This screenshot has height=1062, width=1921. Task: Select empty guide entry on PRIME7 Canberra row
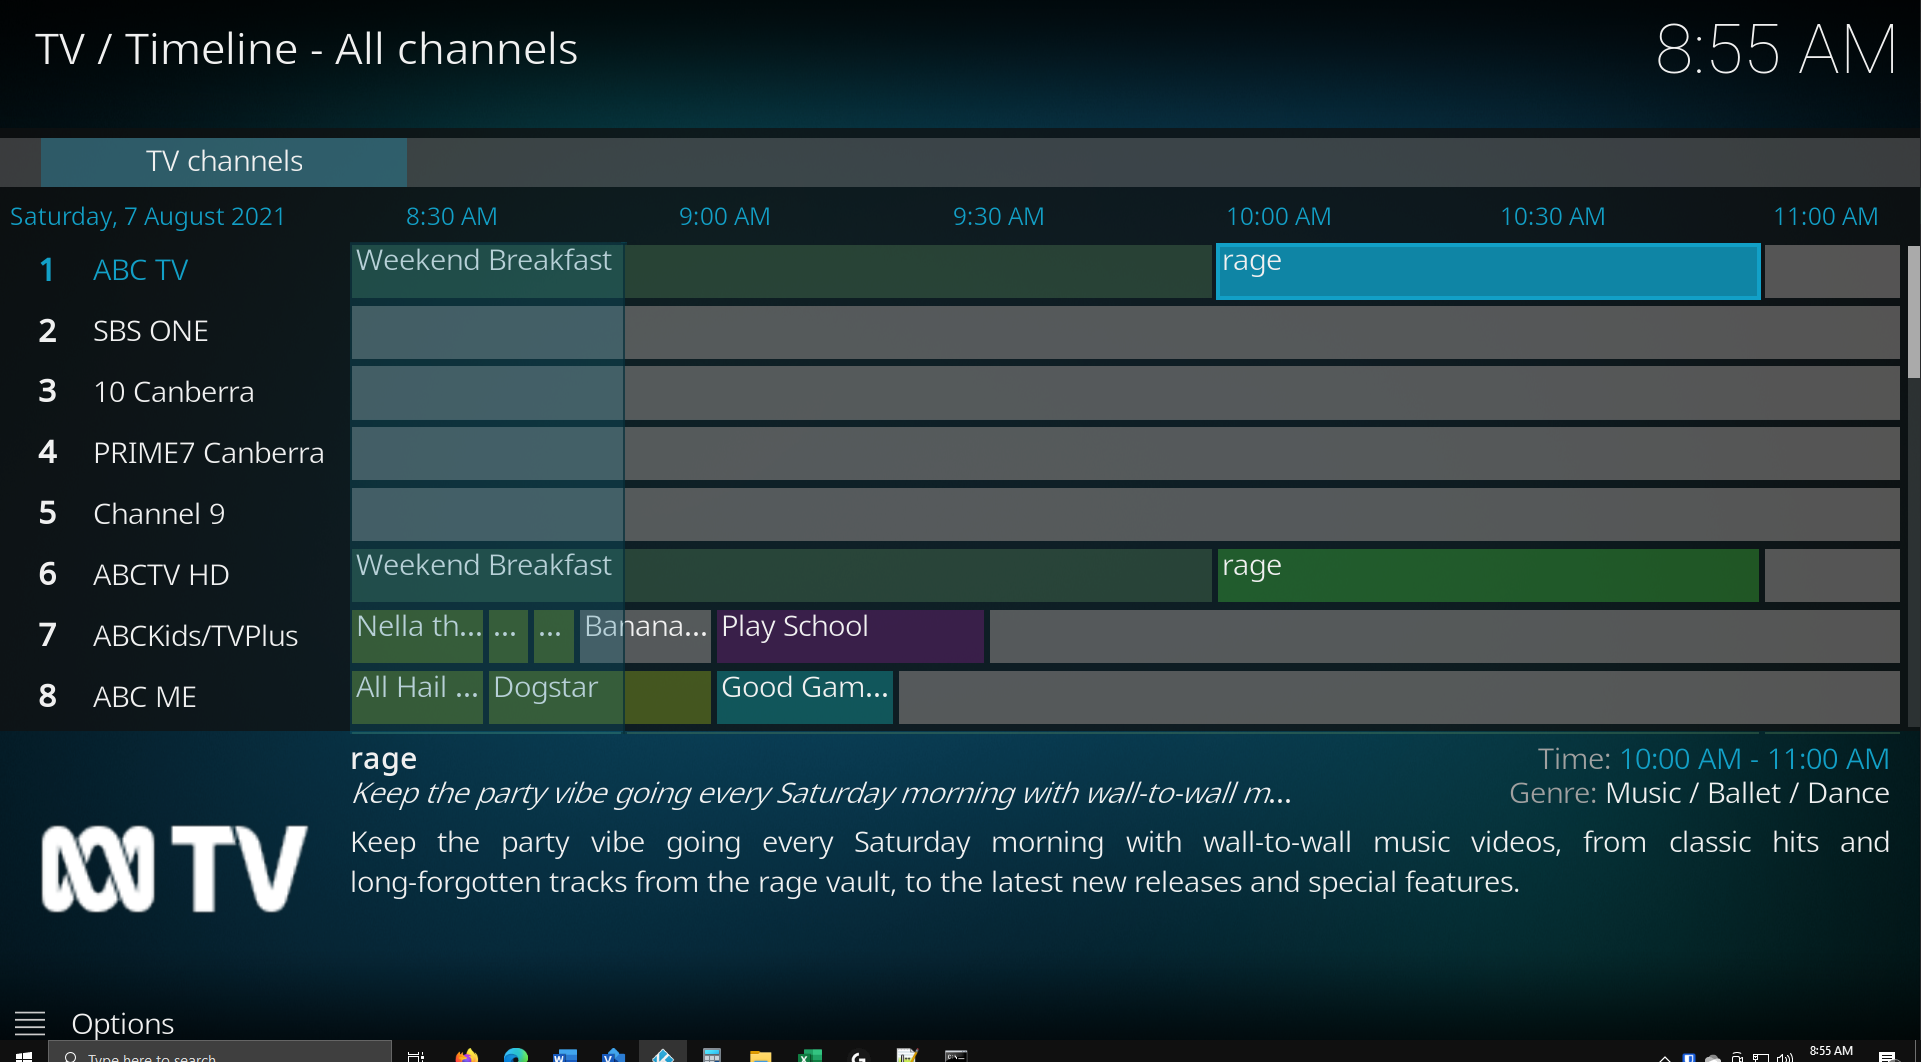coord(1125,454)
